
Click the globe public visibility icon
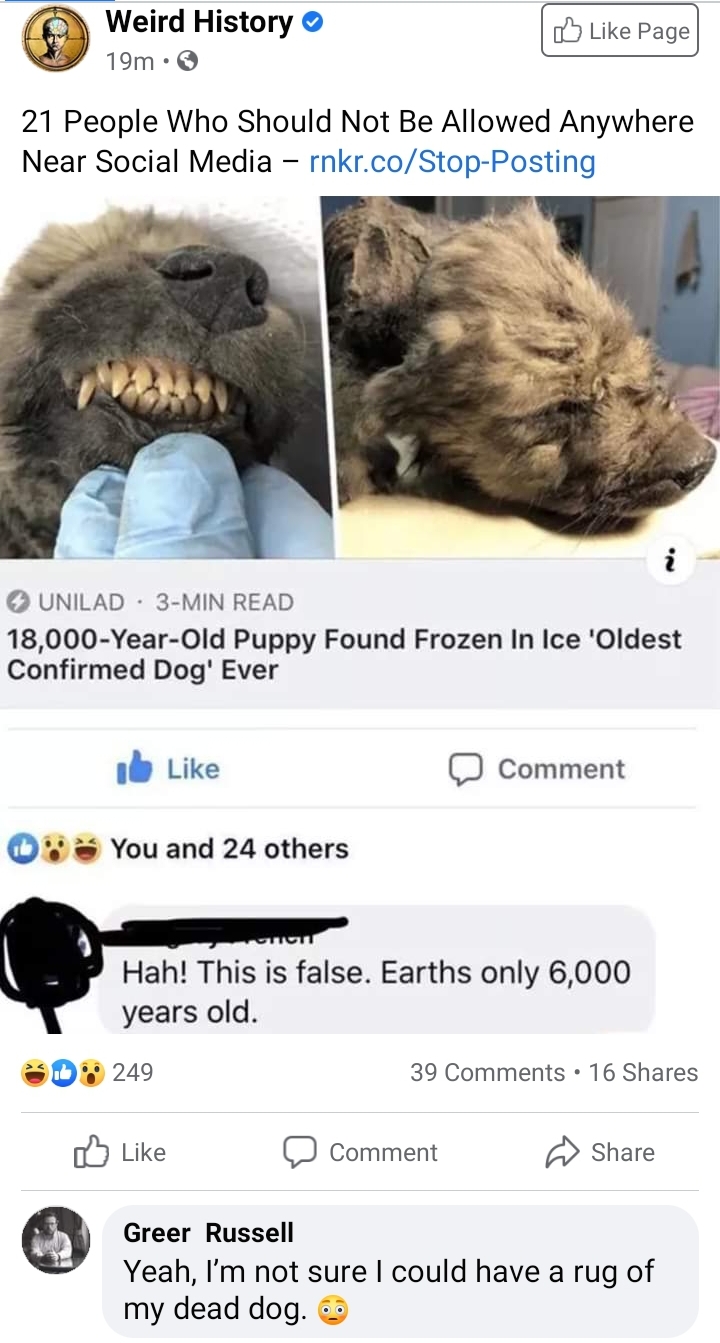tap(186, 62)
